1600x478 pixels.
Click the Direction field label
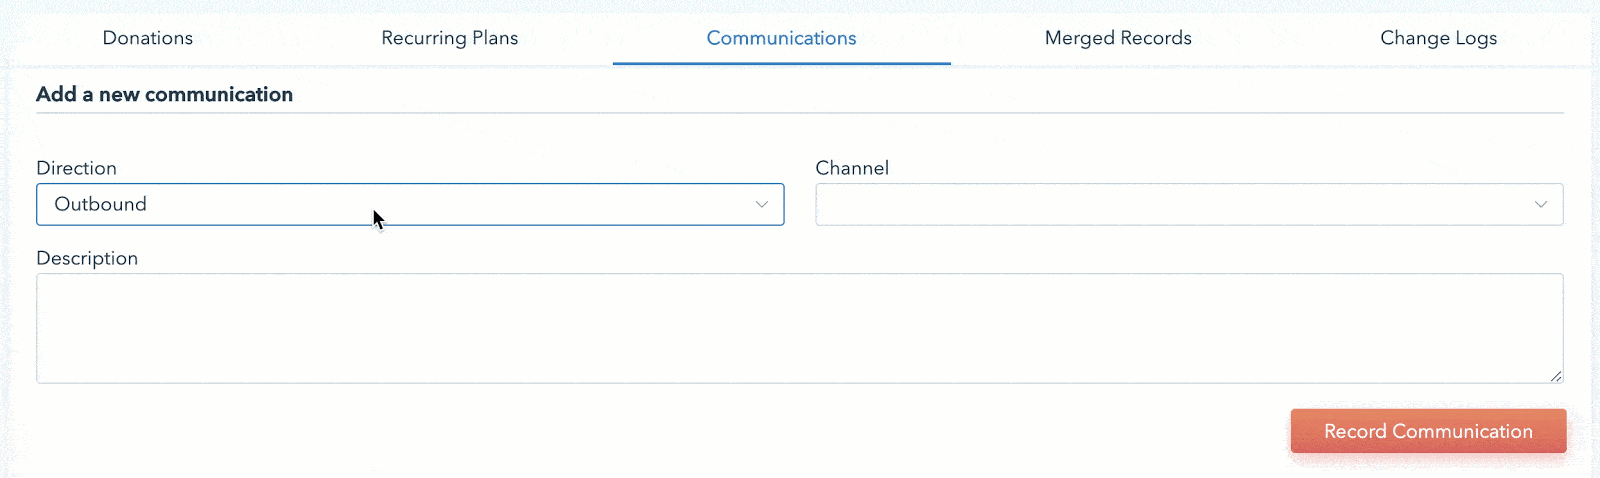(x=77, y=168)
